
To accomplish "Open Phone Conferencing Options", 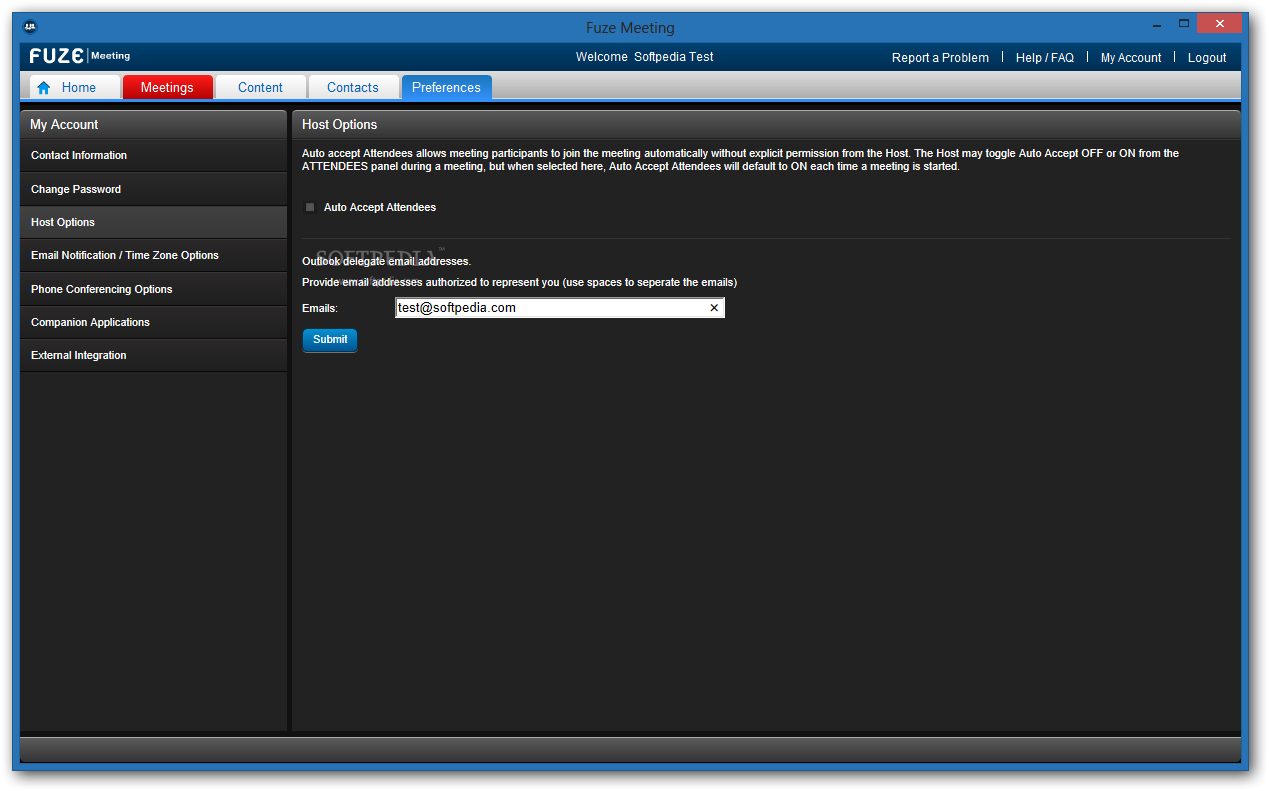I will (x=154, y=289).
